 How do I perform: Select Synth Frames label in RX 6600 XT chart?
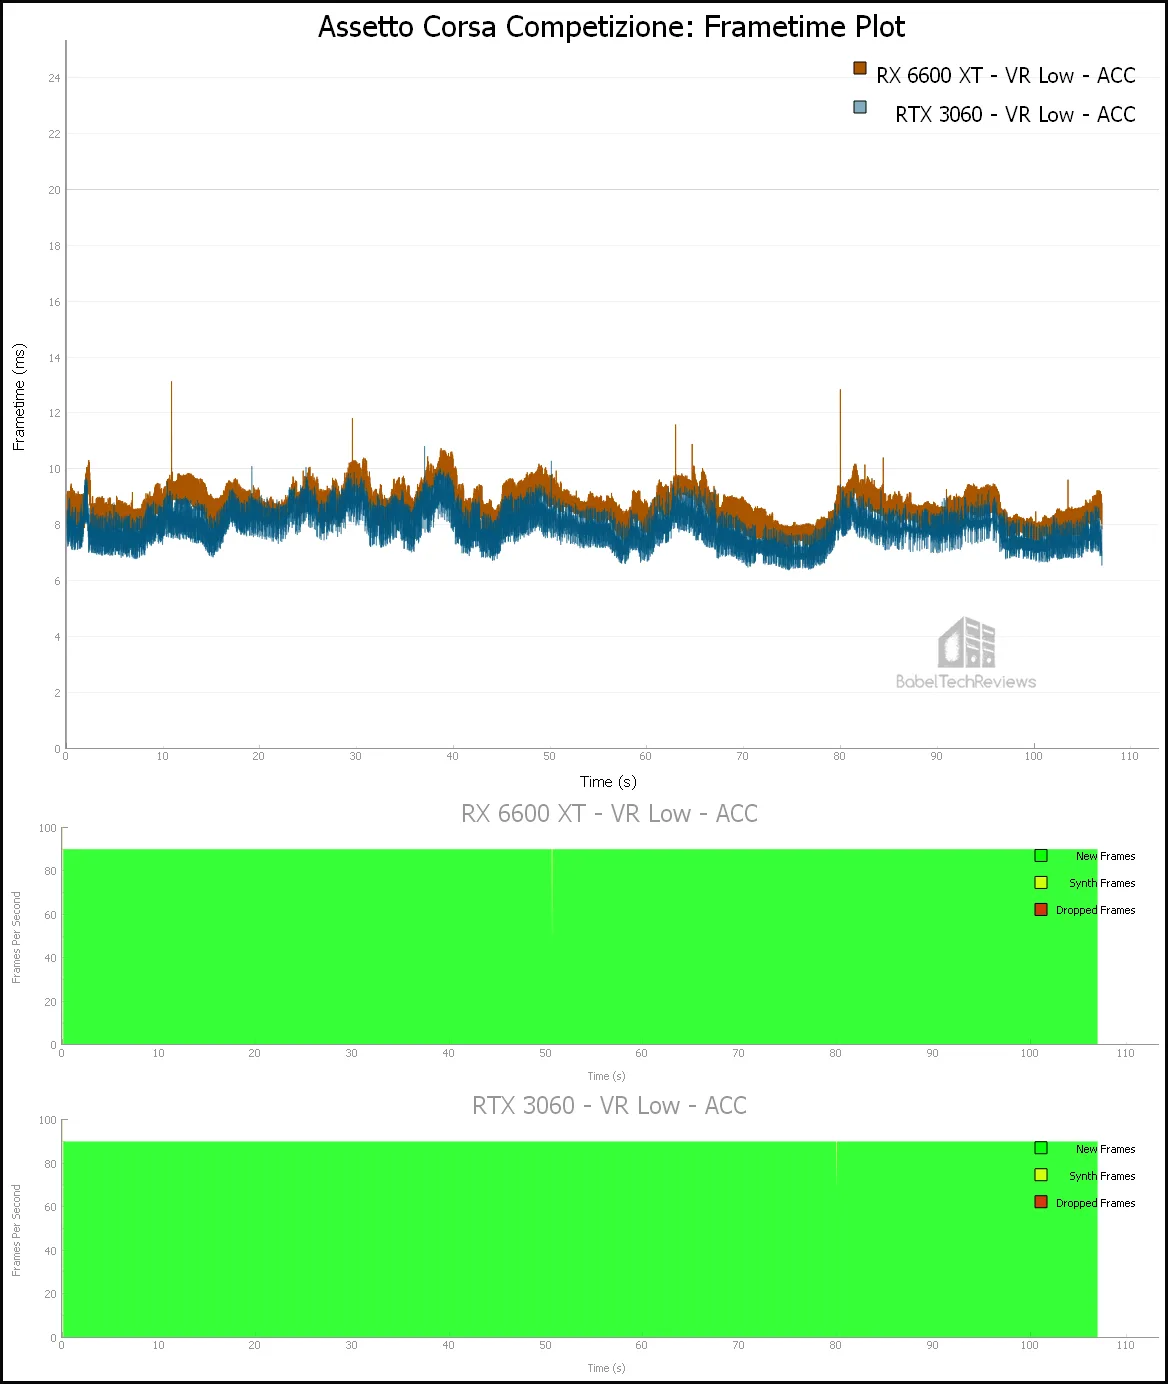tap(1102, 884)
